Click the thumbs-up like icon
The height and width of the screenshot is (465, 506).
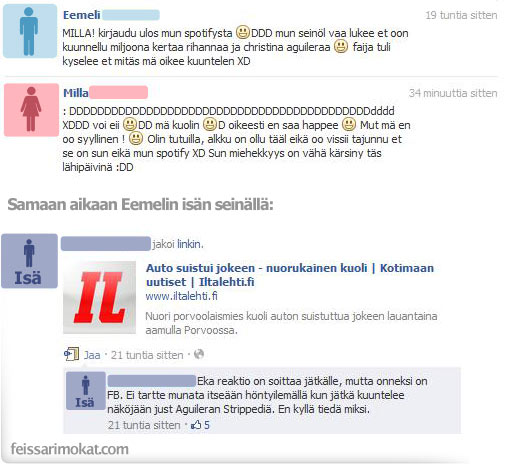pyautogui.click(x=196, y=425)
